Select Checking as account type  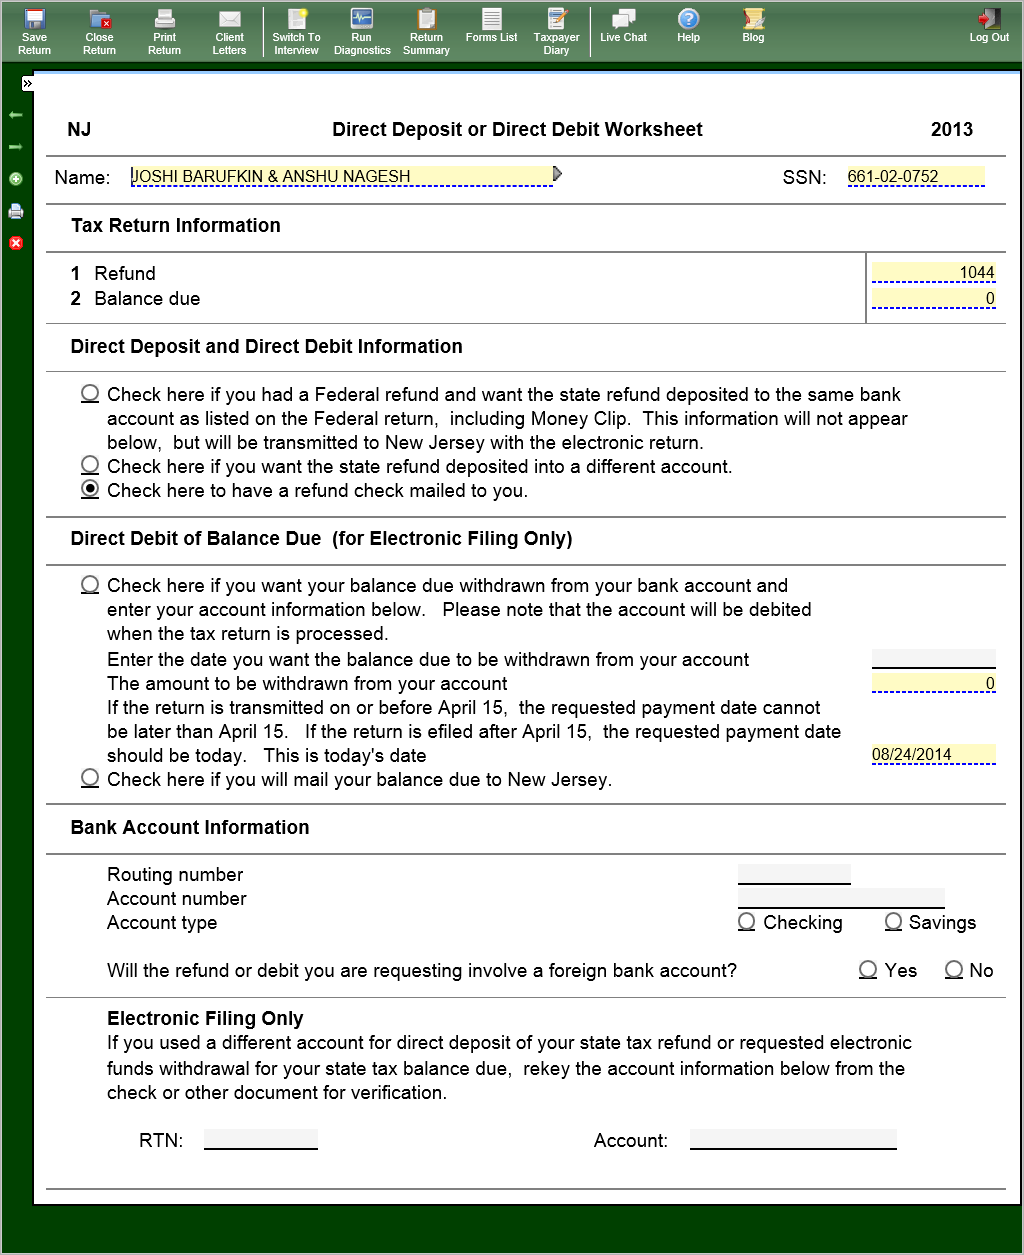(x=747, y=922)
